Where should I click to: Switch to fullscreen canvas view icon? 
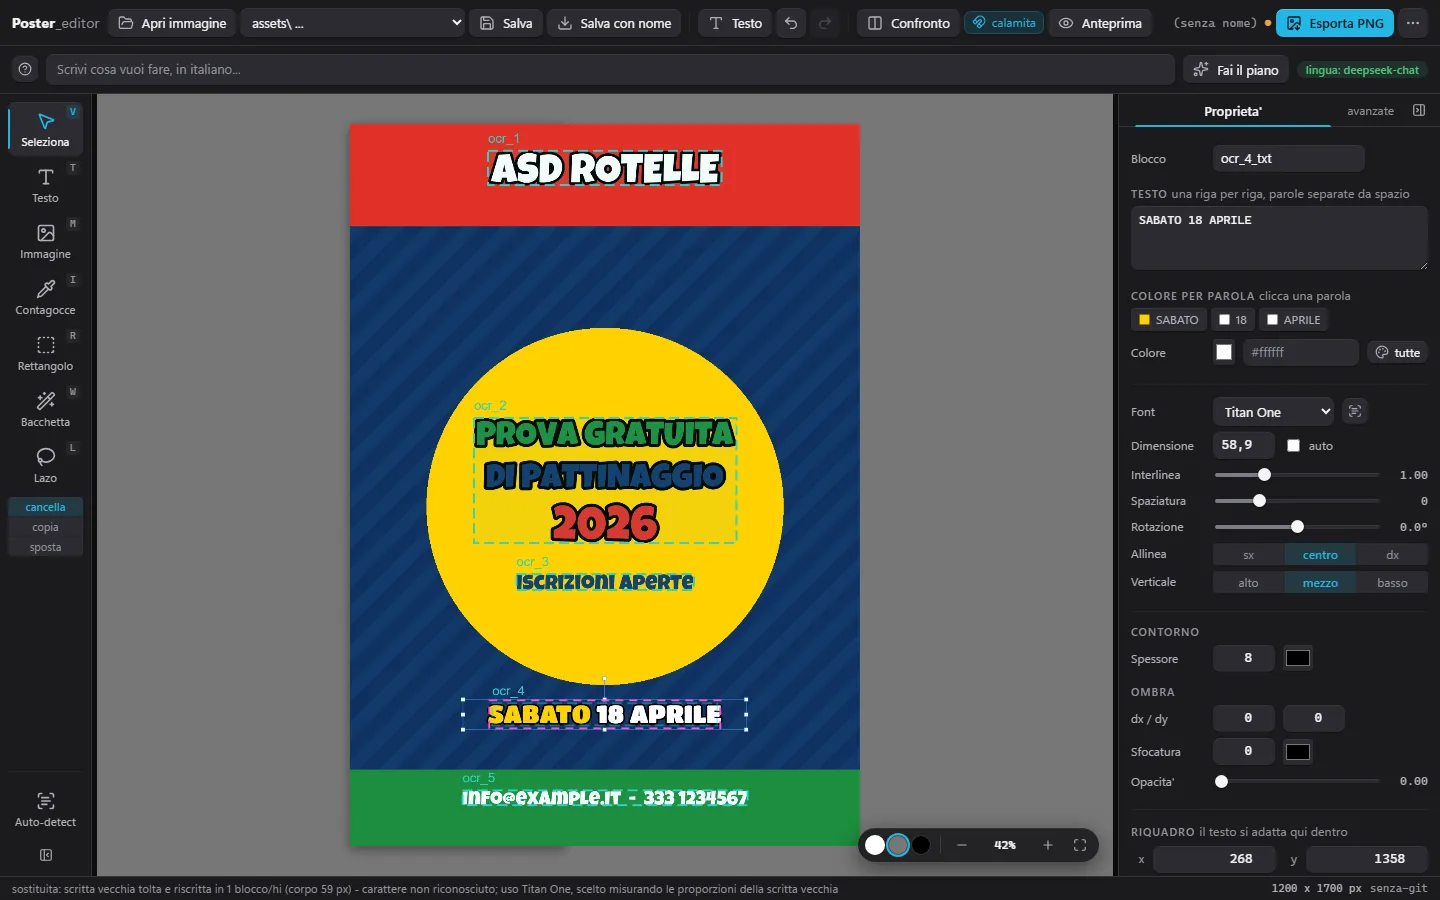tap(1080, 845)
